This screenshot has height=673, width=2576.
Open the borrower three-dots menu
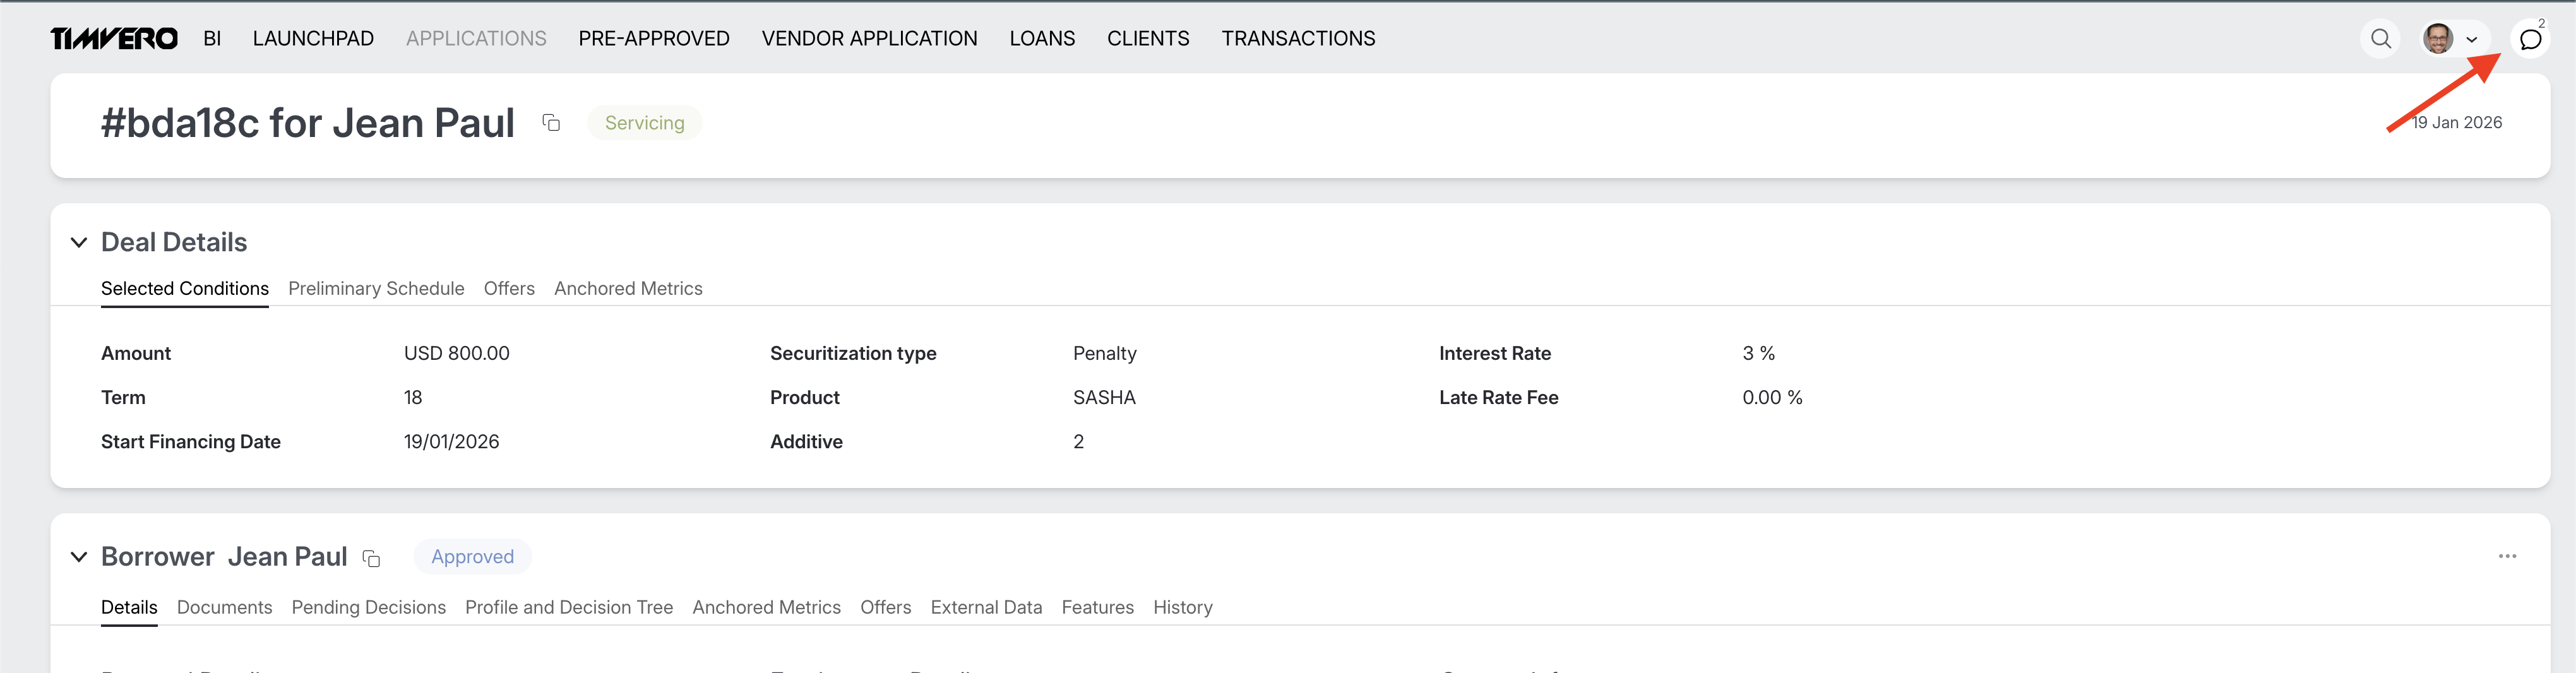pyautogui.click(x=2506, y=556)
